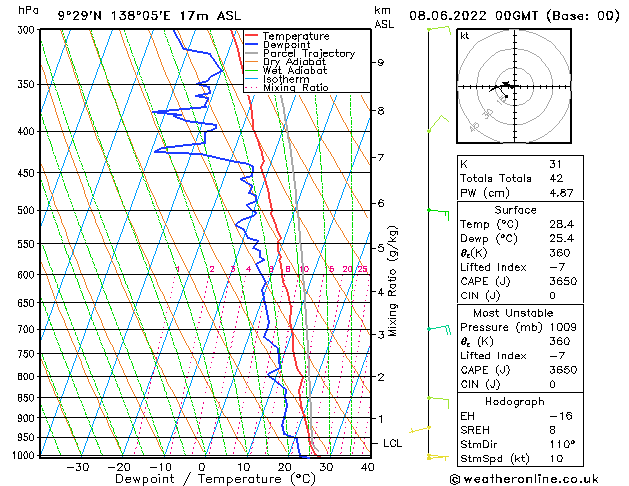Click the hodograph wind plot
Screen dimensions: 629x486
pos(514,86)
